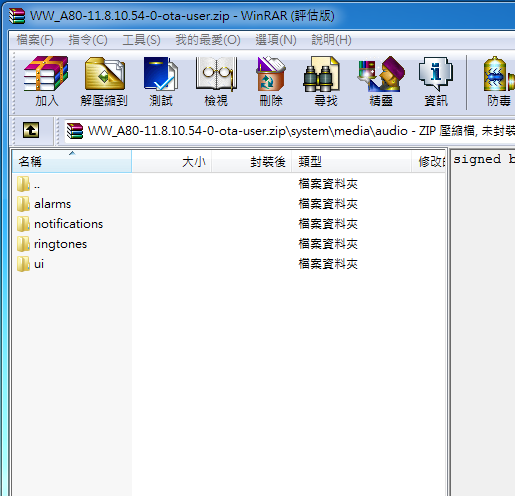Image resolution: width=515 pixels, height=496 pixels.
Task: Open the 選項(N) menu
Action: coord(276,40)
